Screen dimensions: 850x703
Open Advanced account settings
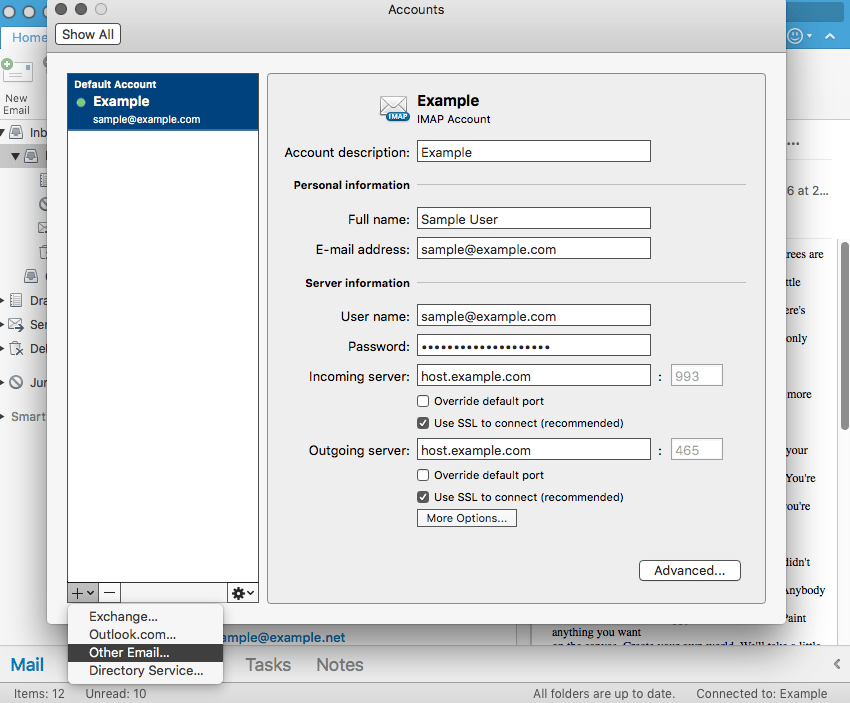point(689,570)
